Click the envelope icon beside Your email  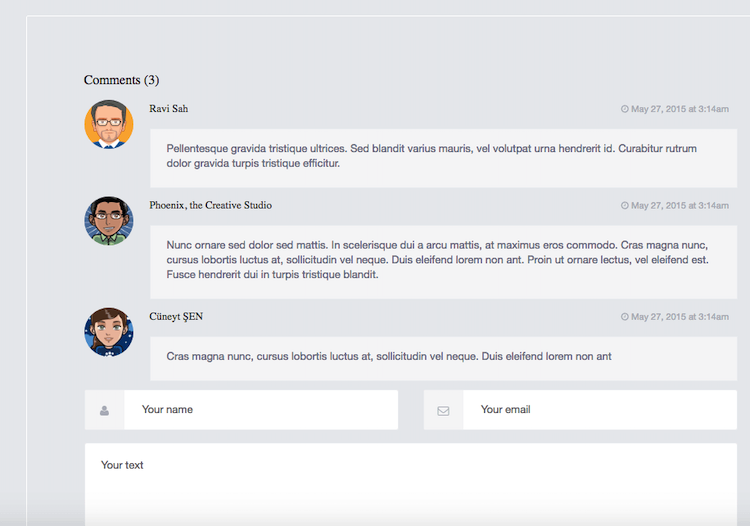[x=443, y=410]
